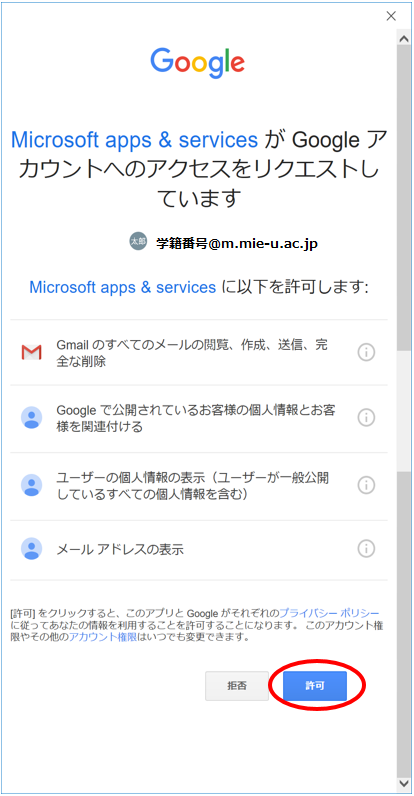Viewport: 414px width, 796px height.
Task: Open info icon for Google public info association
Action: [366, 418]
